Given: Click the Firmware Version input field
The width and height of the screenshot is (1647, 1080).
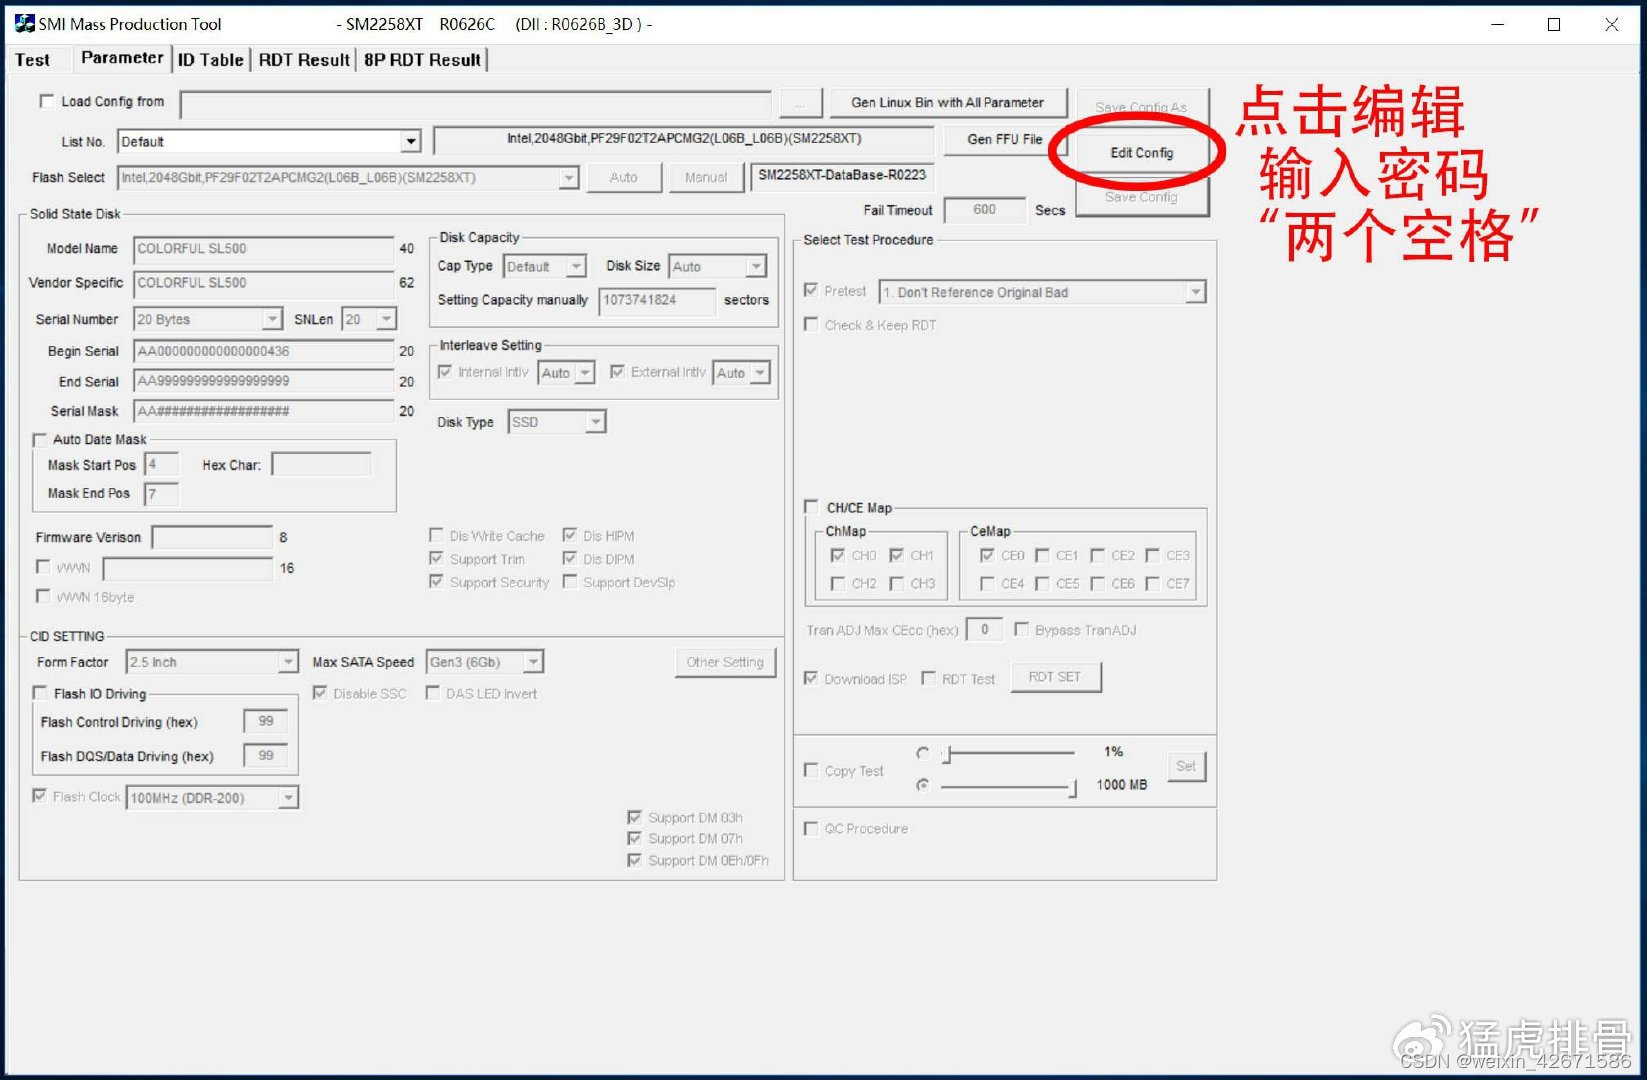Looking at the screenshot, I should (212, 538).
